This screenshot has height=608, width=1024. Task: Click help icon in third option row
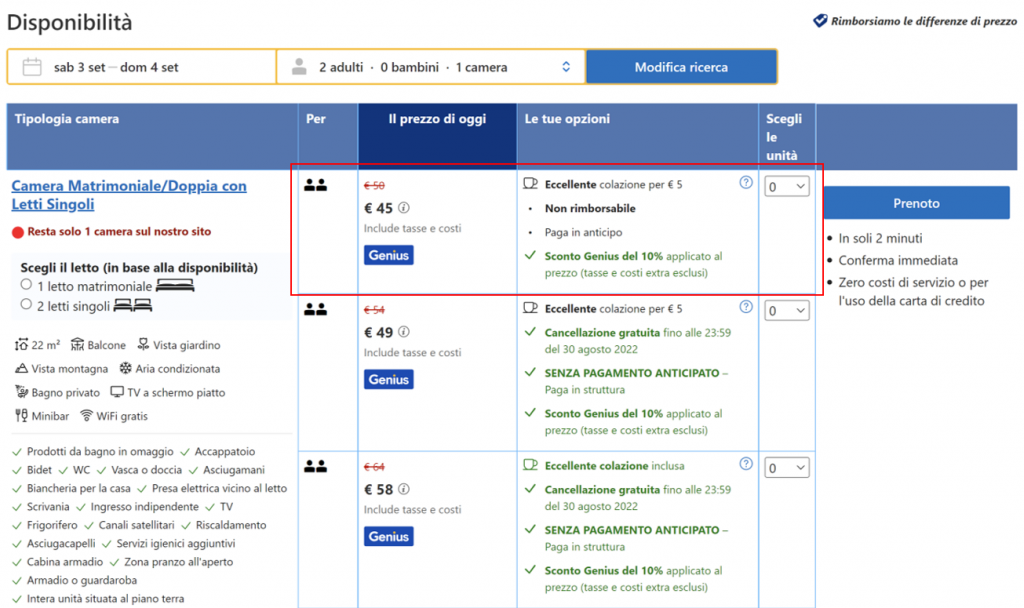pyautogui.click(x=746, y=464)
